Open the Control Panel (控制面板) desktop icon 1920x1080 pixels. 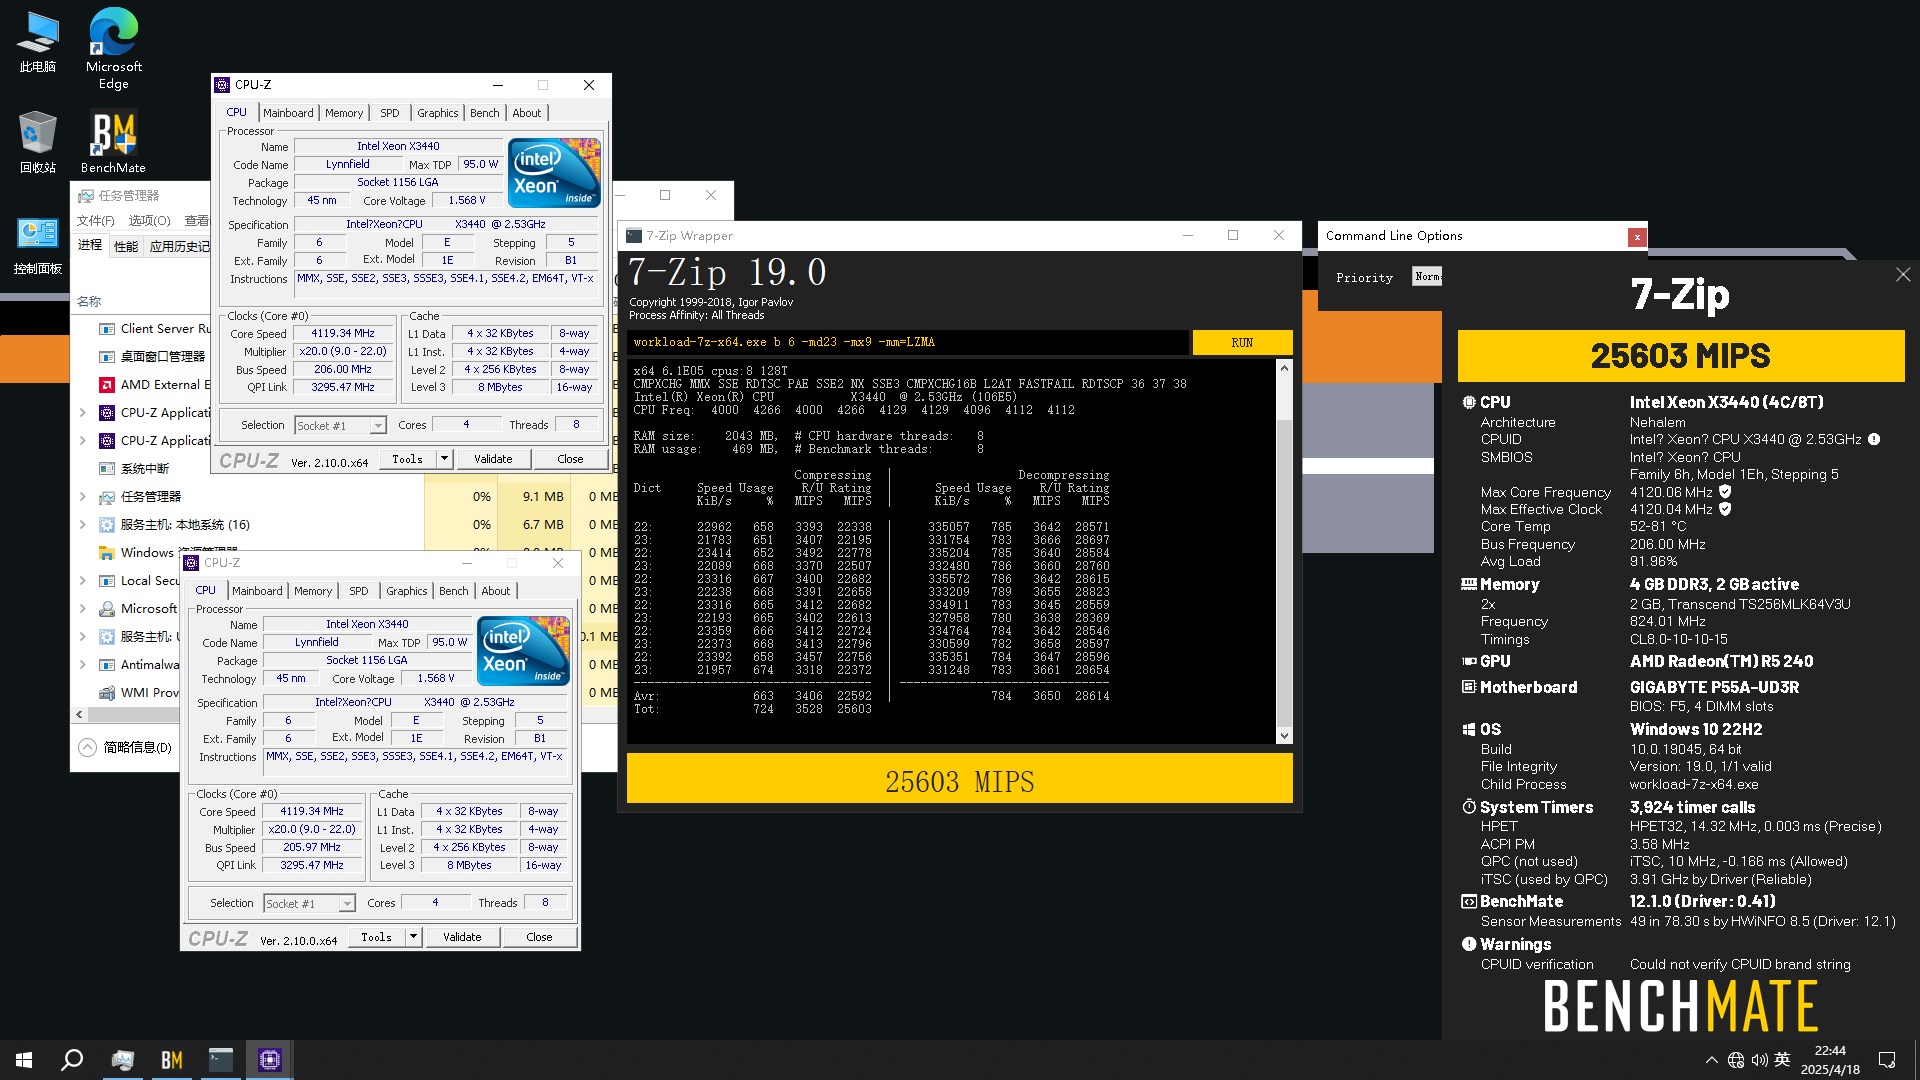37,245
